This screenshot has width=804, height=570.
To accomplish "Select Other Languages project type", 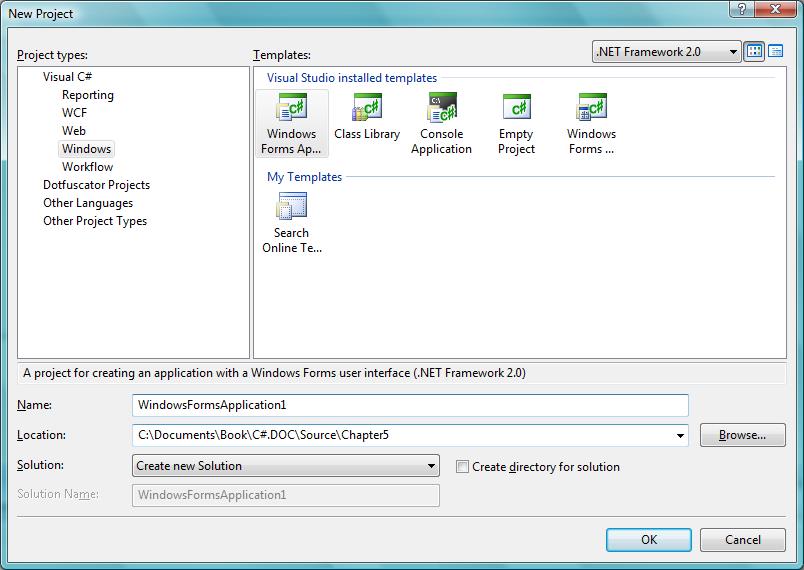I will click(88, 203).
